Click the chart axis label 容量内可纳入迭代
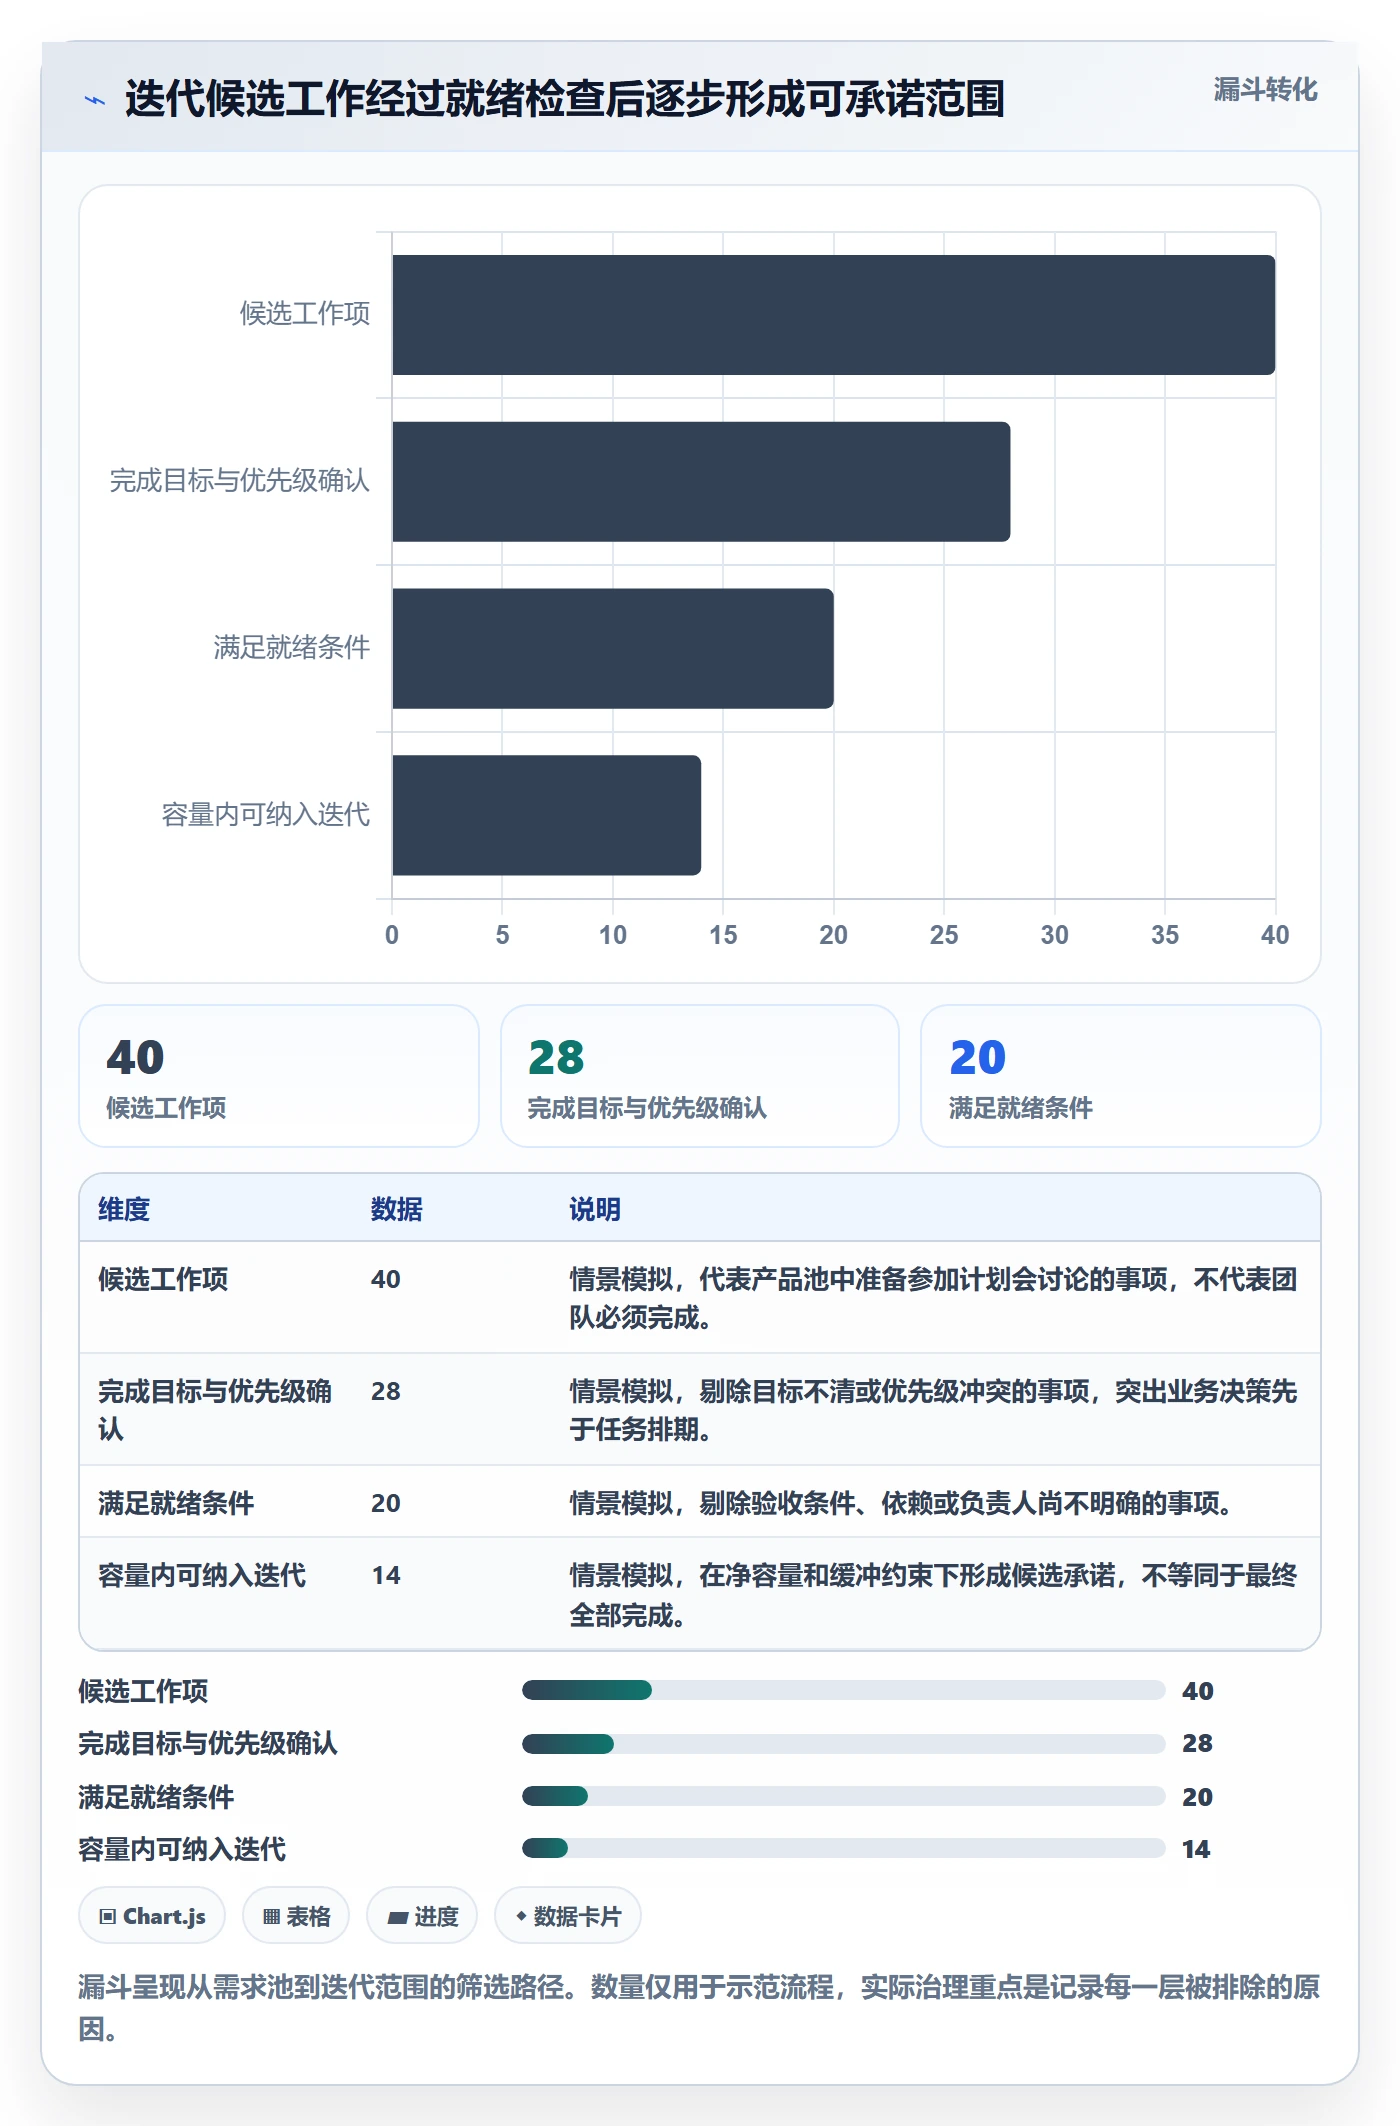The image size is (1400, 2126). (266, 815)
